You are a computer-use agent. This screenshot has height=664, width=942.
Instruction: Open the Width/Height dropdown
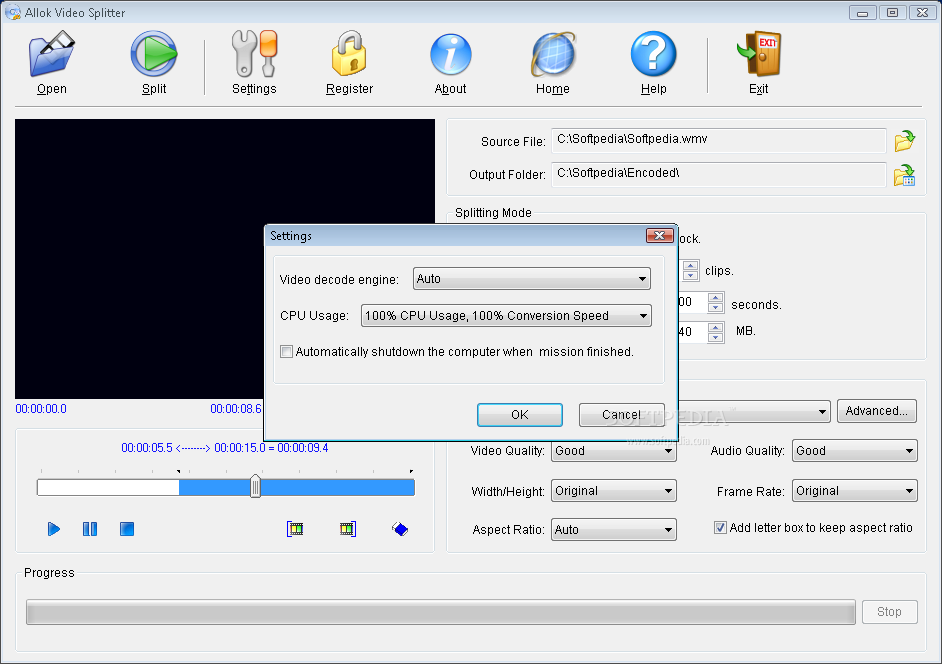click(x=613, y=491)
